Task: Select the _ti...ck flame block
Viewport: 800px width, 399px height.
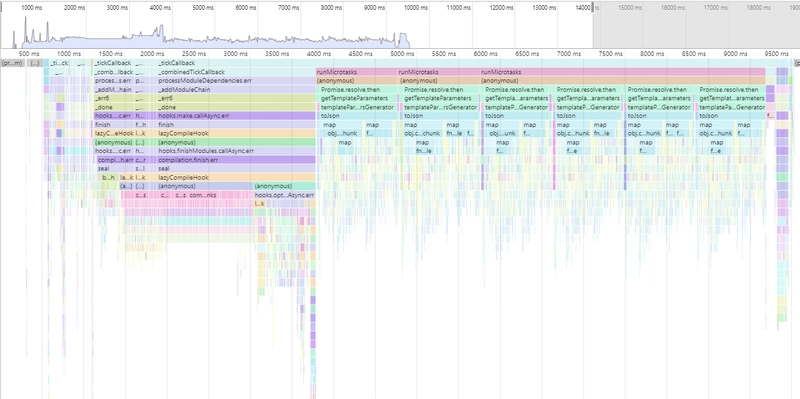Action: 59,63
